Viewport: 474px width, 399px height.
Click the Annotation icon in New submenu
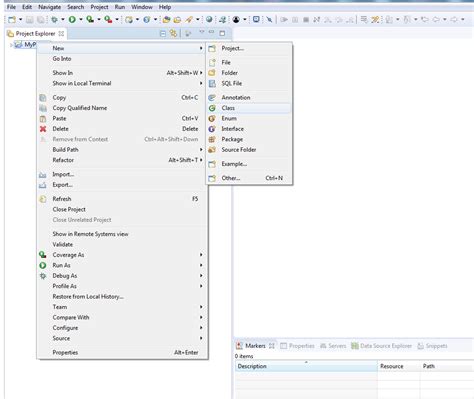point(212,98)
